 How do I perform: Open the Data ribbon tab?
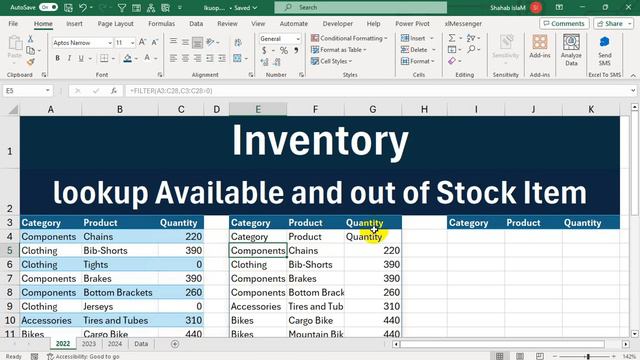(196, 24)
